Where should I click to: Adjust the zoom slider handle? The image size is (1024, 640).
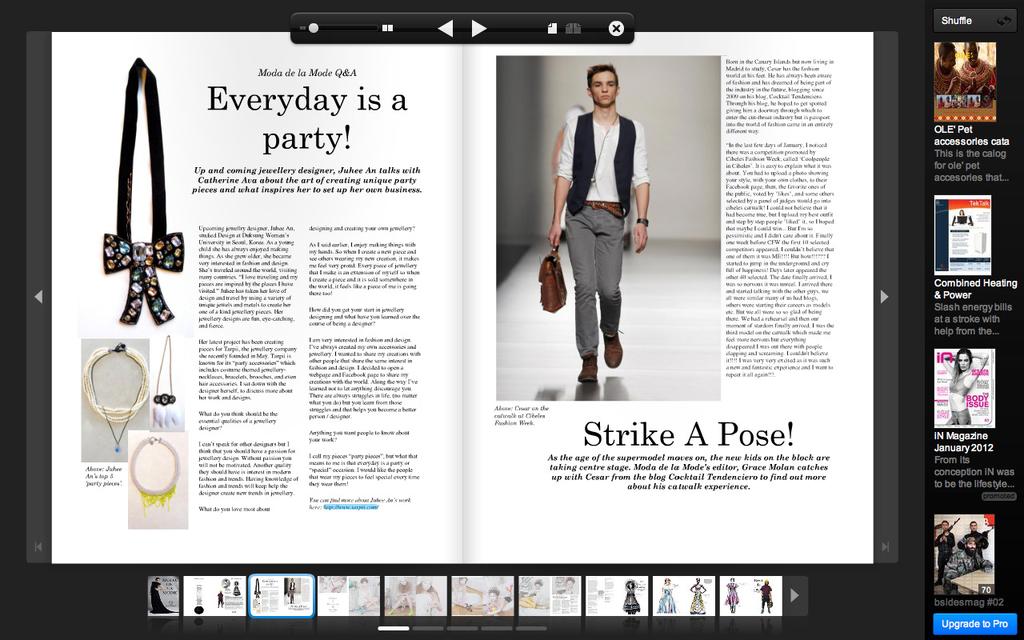(x=313, y=28)
